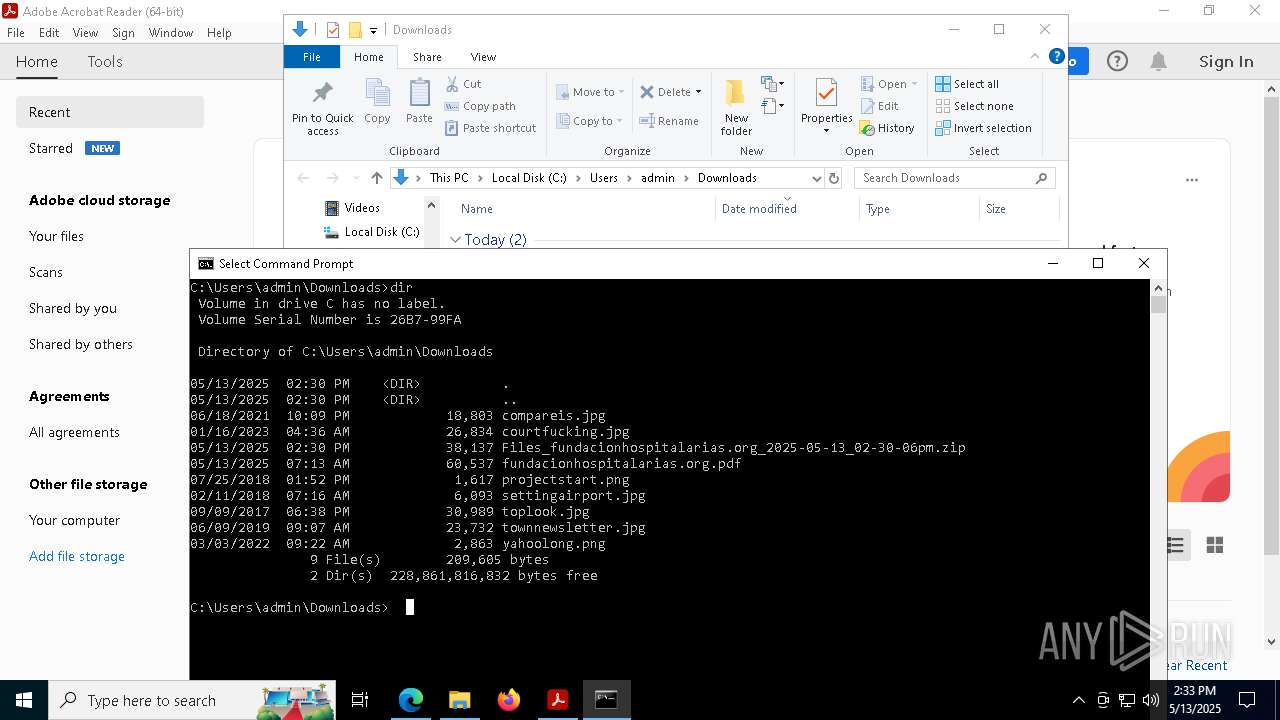Expand the Delete dropdown arrow
The height and width of the screenshot is (720, 1280).
(698, 92)
